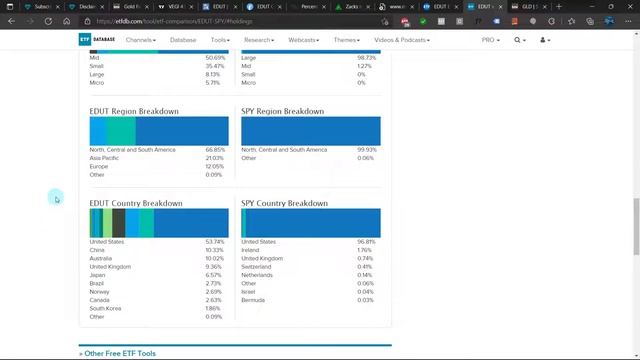This screenshot has height=360, width=640.
Task: Open the Other Free ETF Tools link
Action: pyautogui.click(x=120, y=353)
